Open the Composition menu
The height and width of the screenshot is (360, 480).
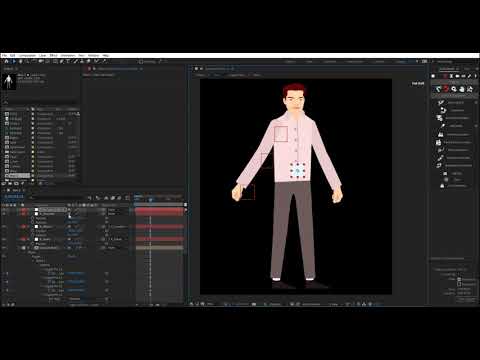pos(27,55)
